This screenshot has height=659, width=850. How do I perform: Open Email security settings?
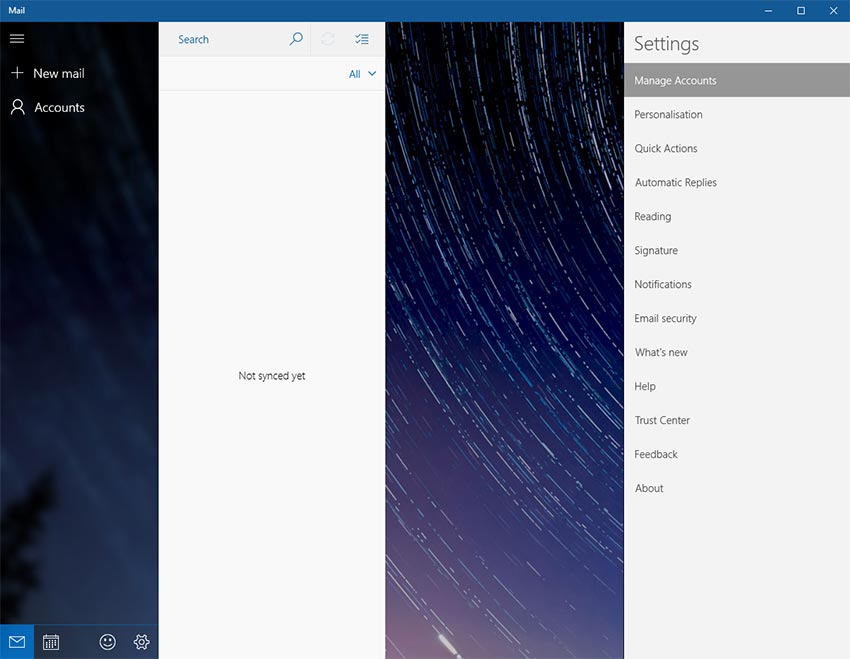tap(737, 319)
